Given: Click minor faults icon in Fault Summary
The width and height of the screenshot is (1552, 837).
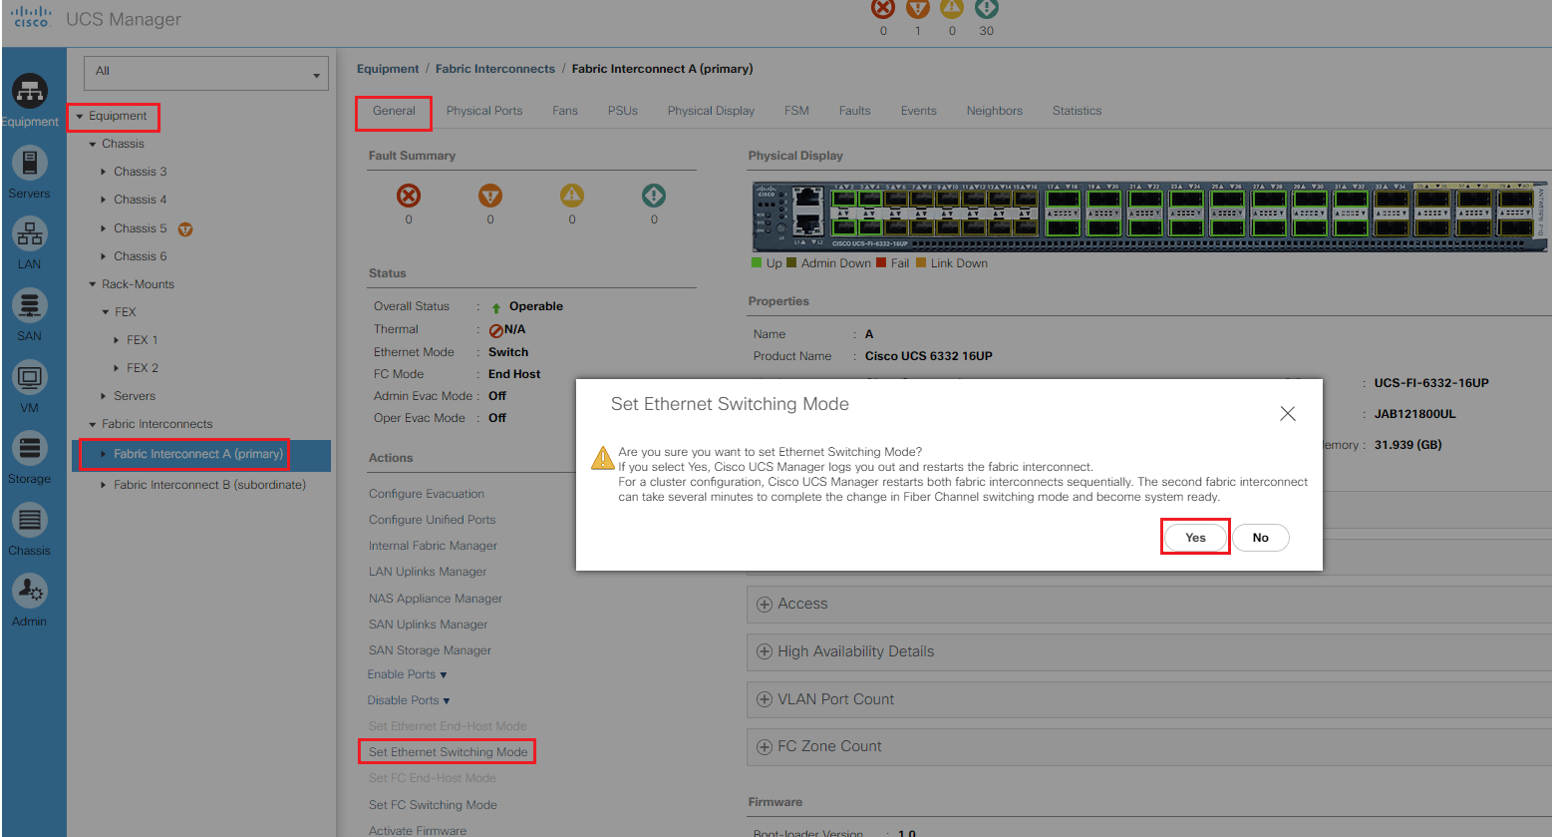Looking at the screenshot, I should pyautogui.click(x=572, y=195).
